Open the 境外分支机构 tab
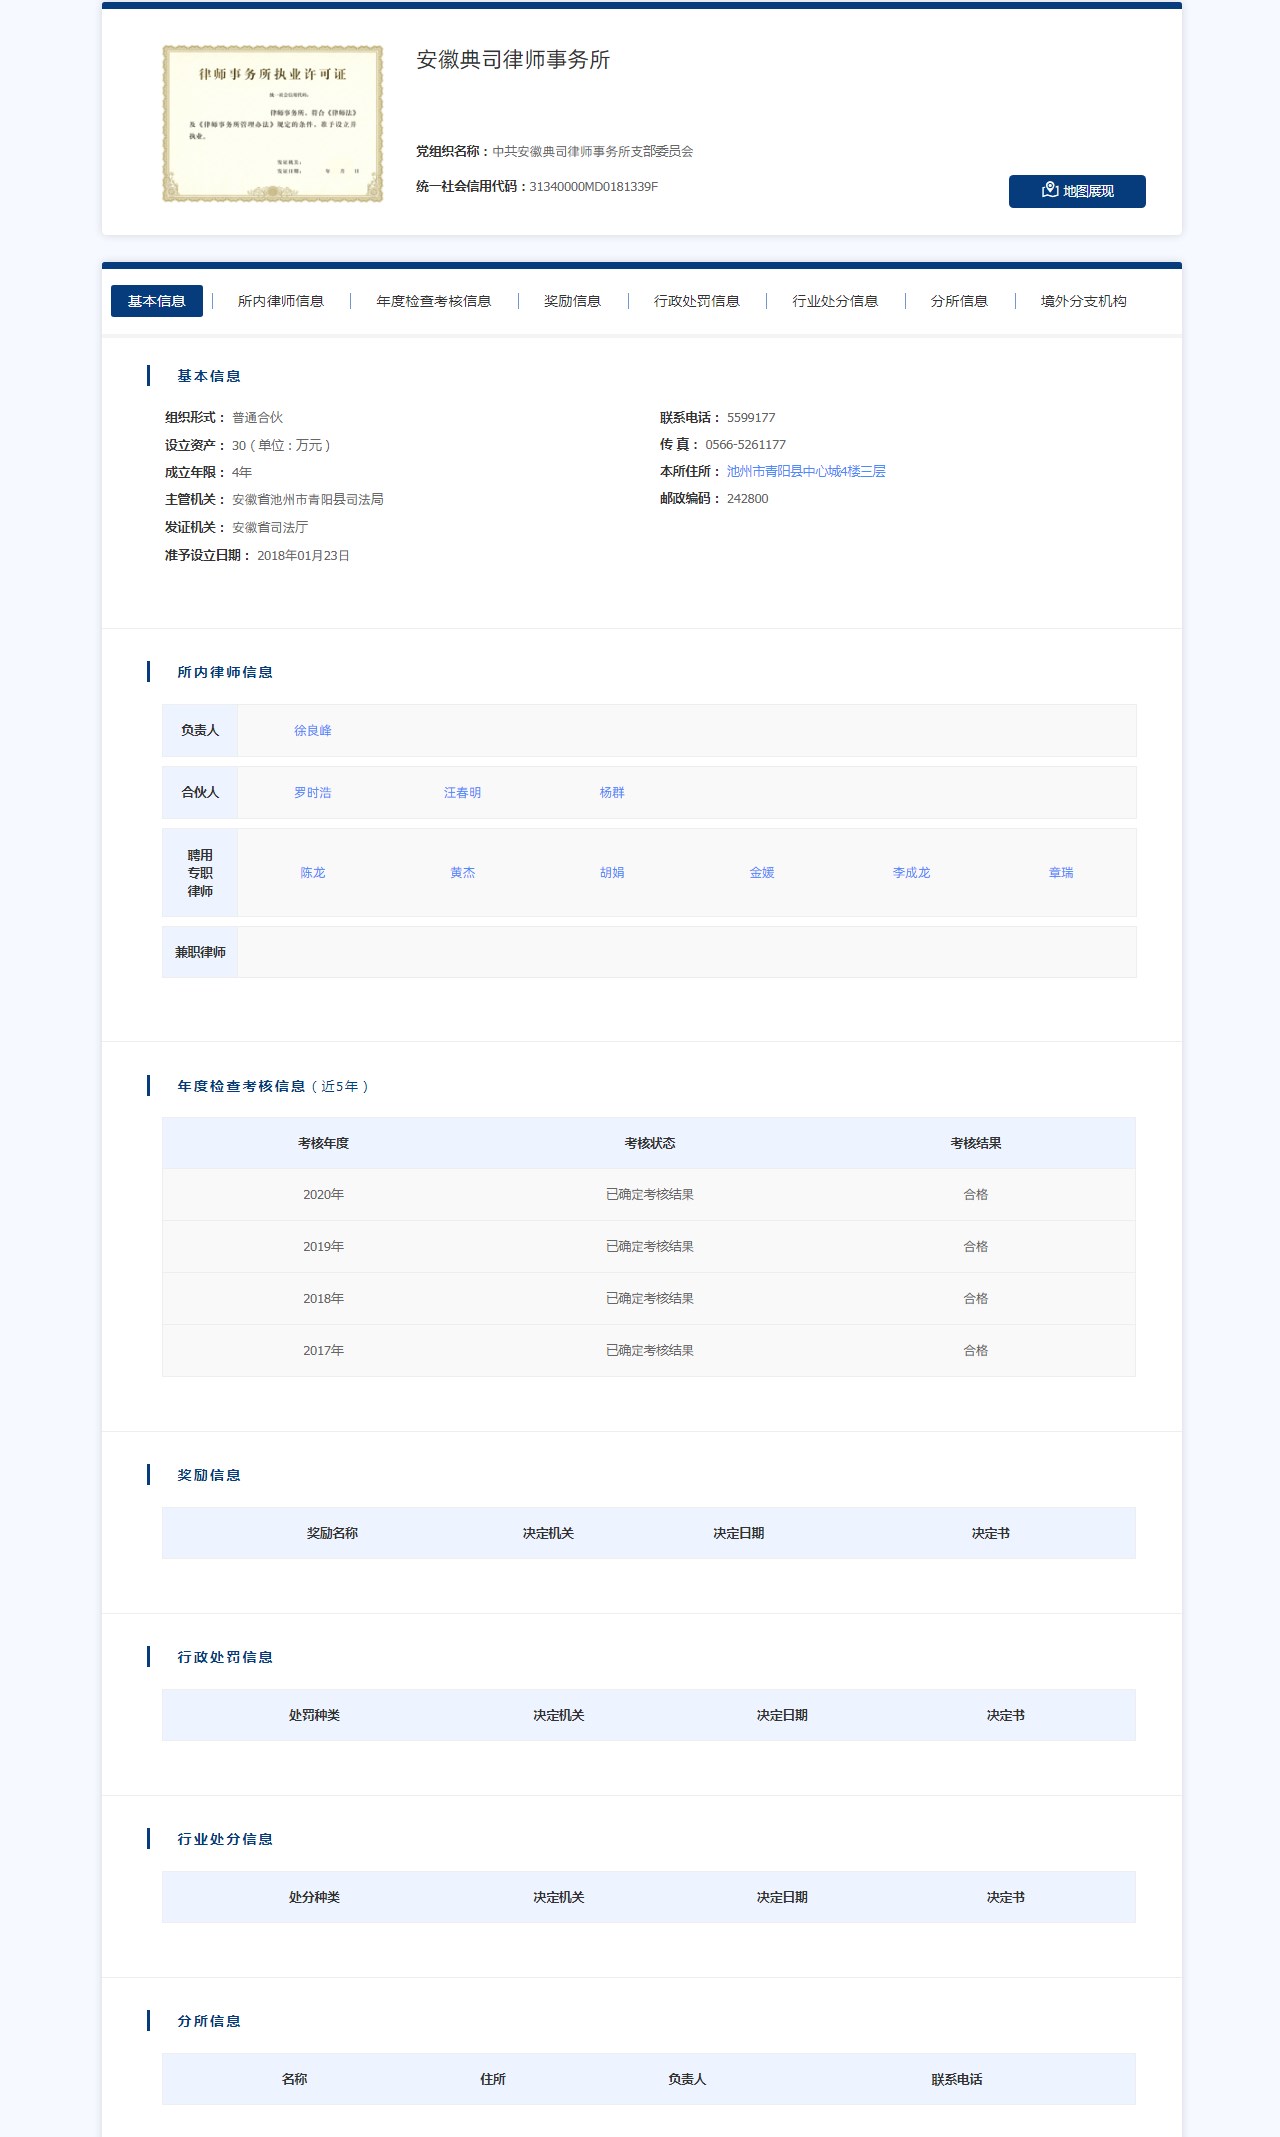This screenshot has width=1280, height=2137. coord(1083,301)
